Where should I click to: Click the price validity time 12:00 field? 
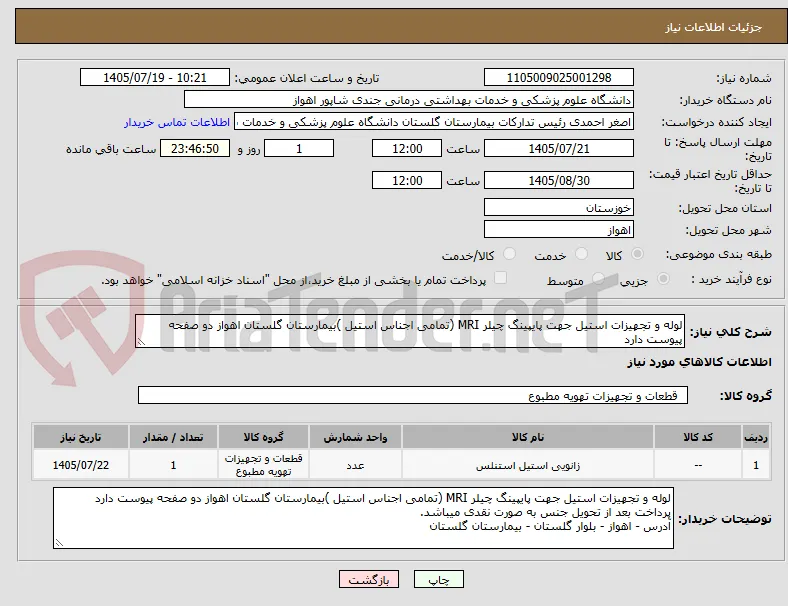pyautogui.click(x=407, y=180)
